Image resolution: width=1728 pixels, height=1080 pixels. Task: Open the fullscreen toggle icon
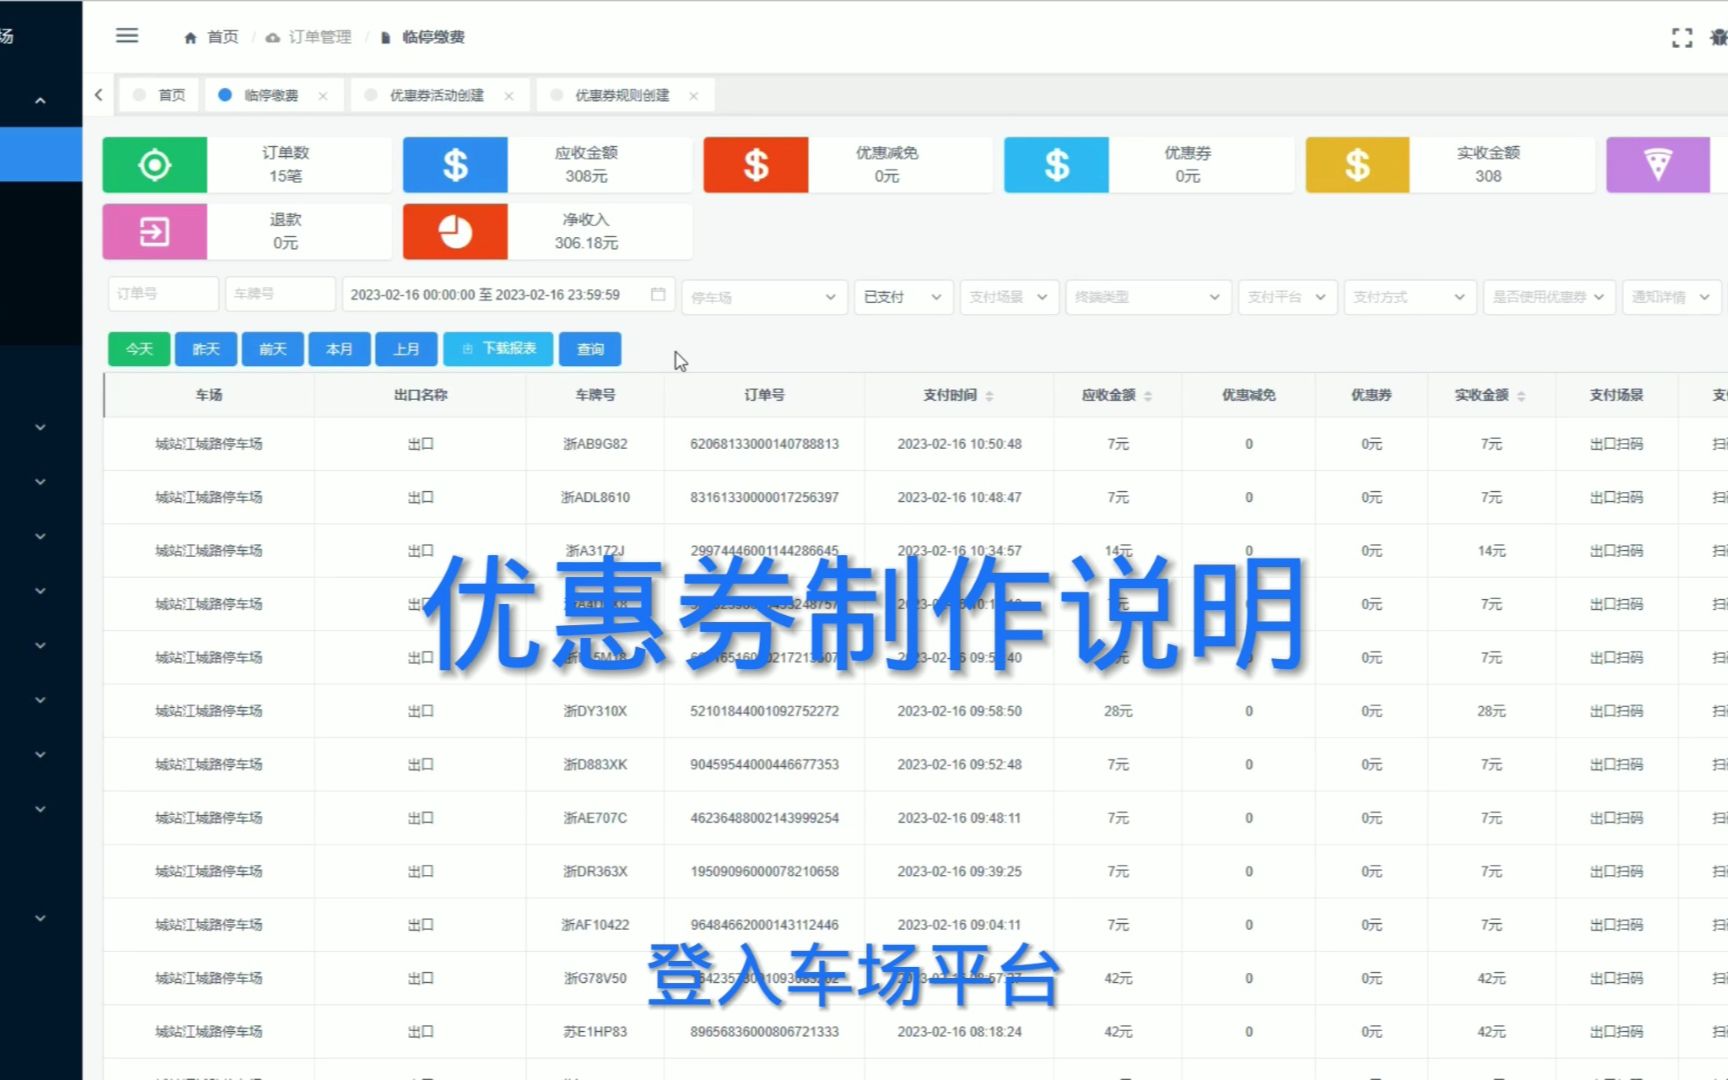click(1682, 37)
